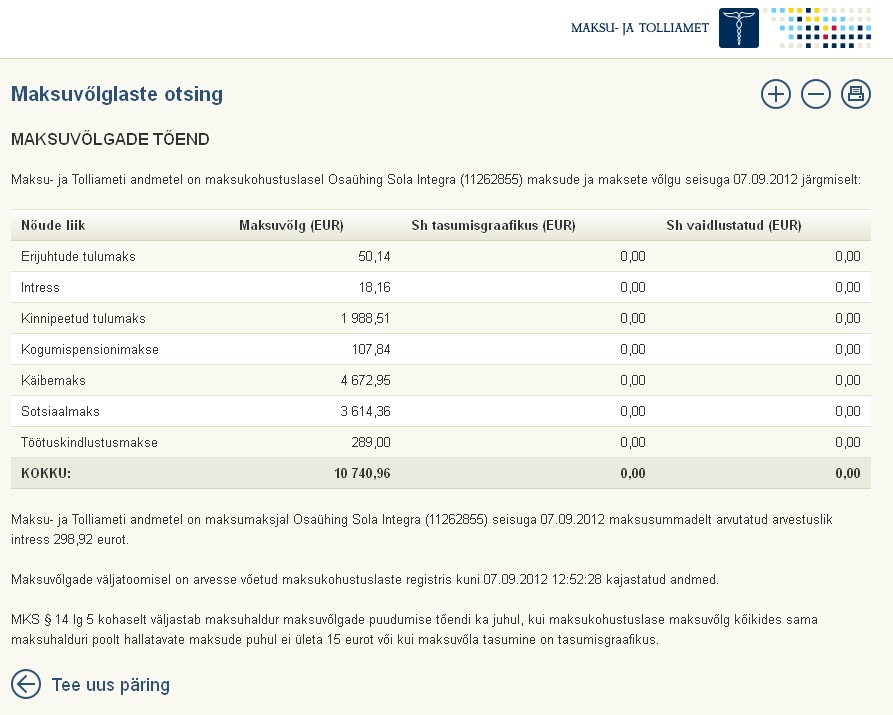
Task: Select the 'Kogumispensionimakse' row label
Action: 89,349
